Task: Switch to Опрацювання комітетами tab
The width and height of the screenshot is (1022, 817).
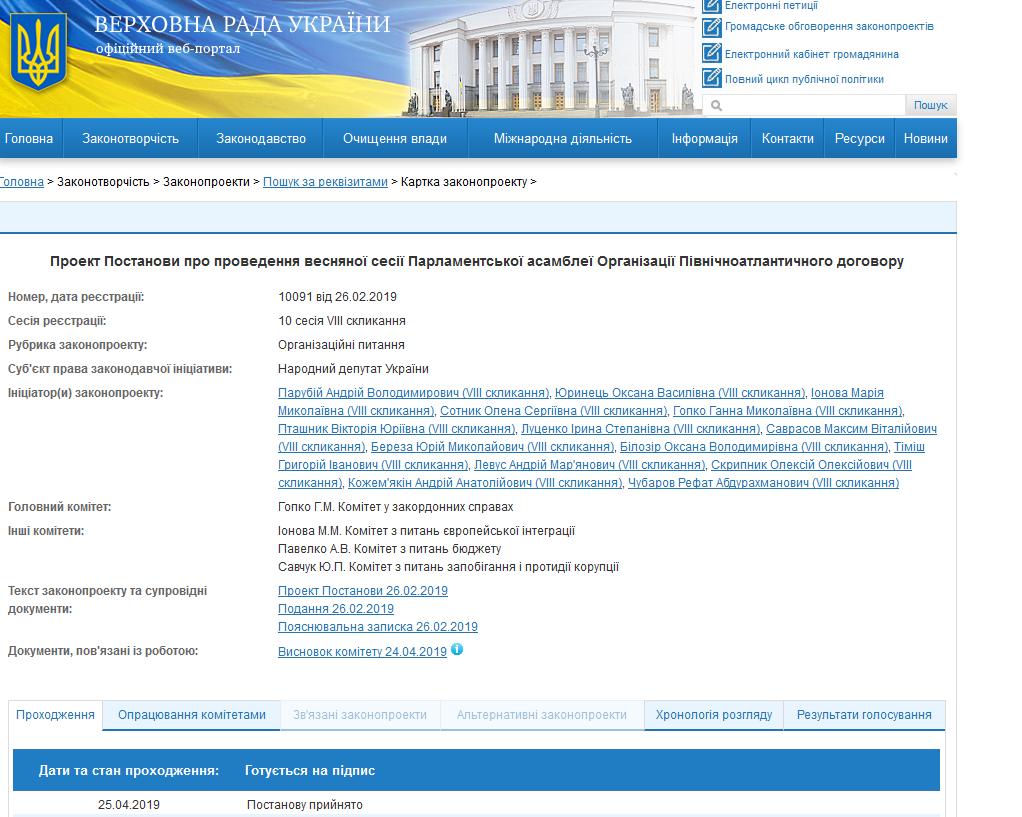Action: pyautogui.click(x=192, y=715)
